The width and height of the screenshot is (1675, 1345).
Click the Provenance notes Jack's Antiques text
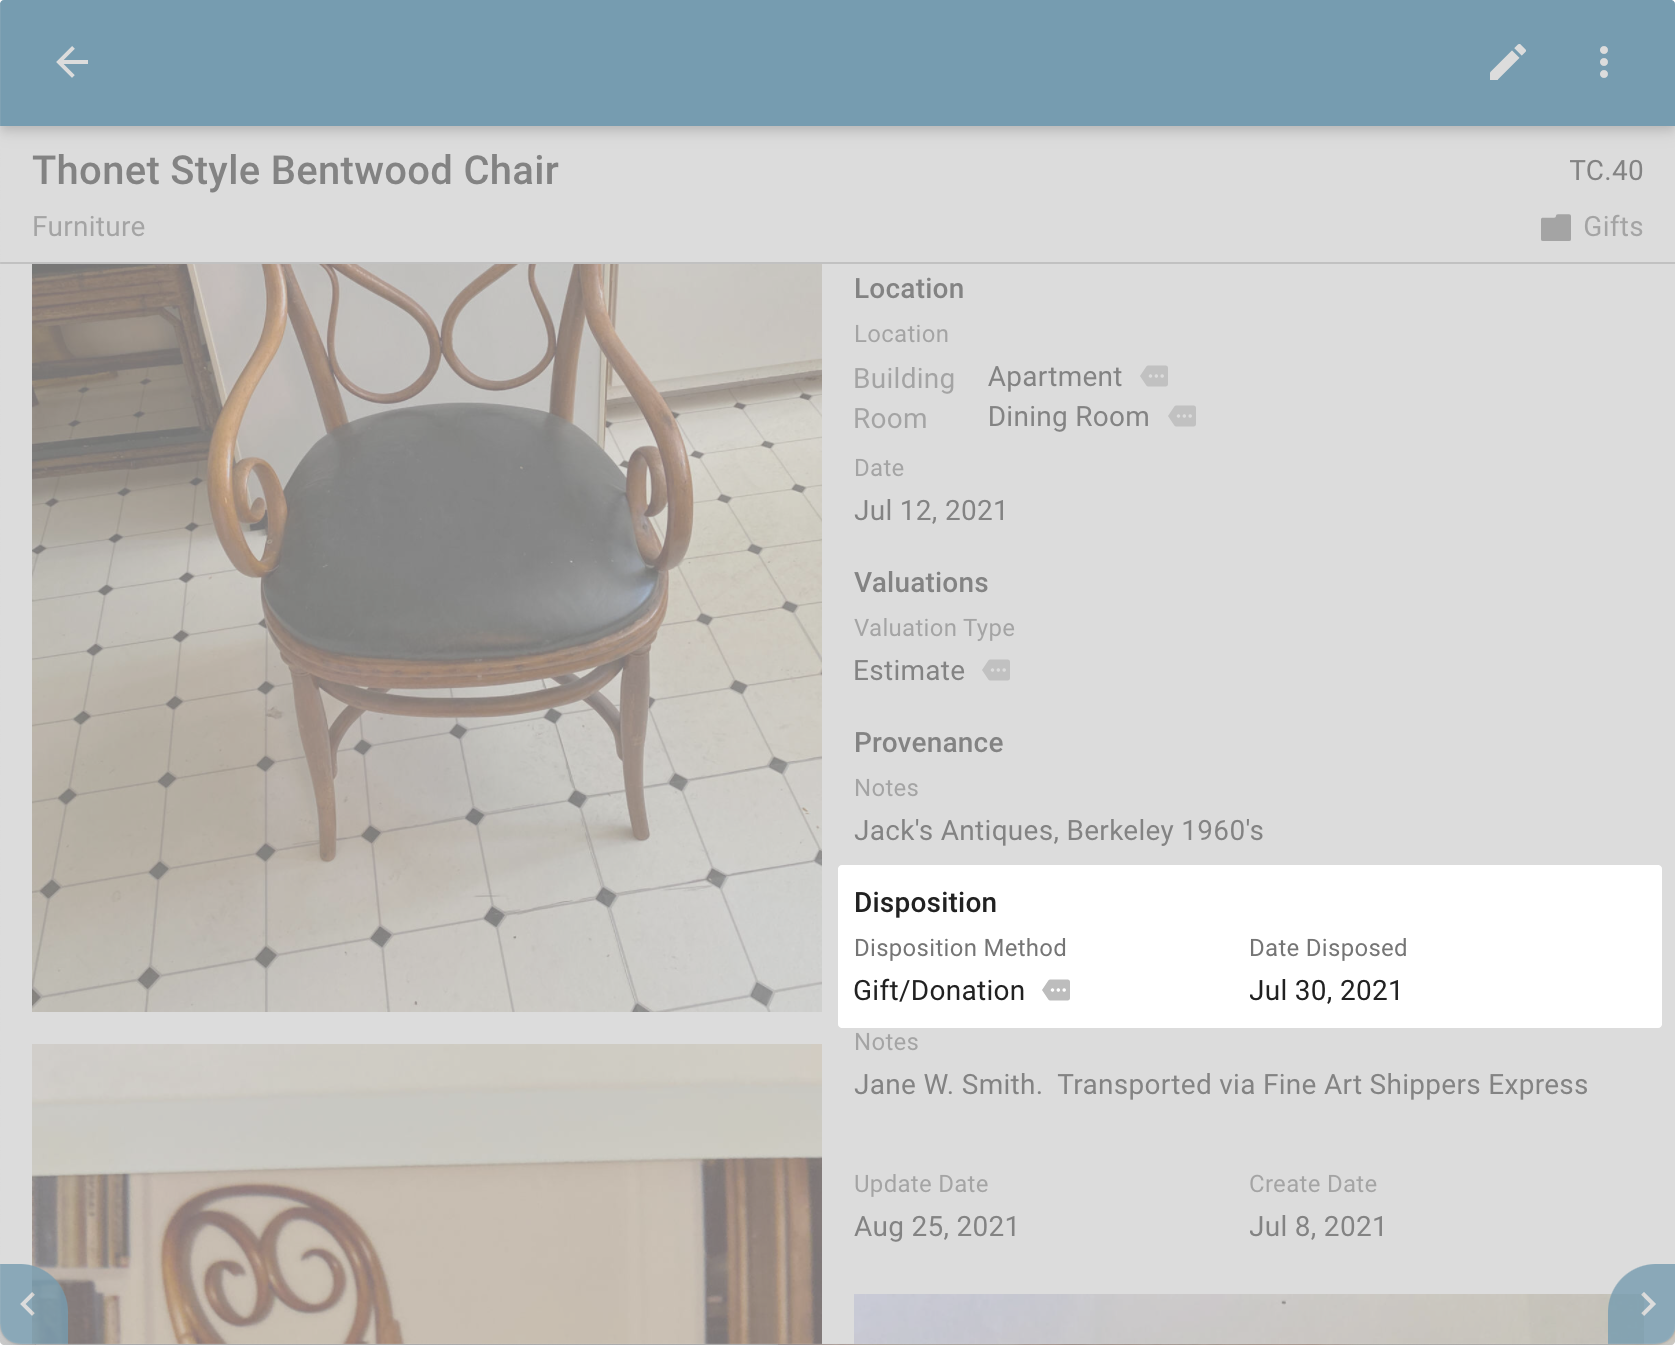1059,830
